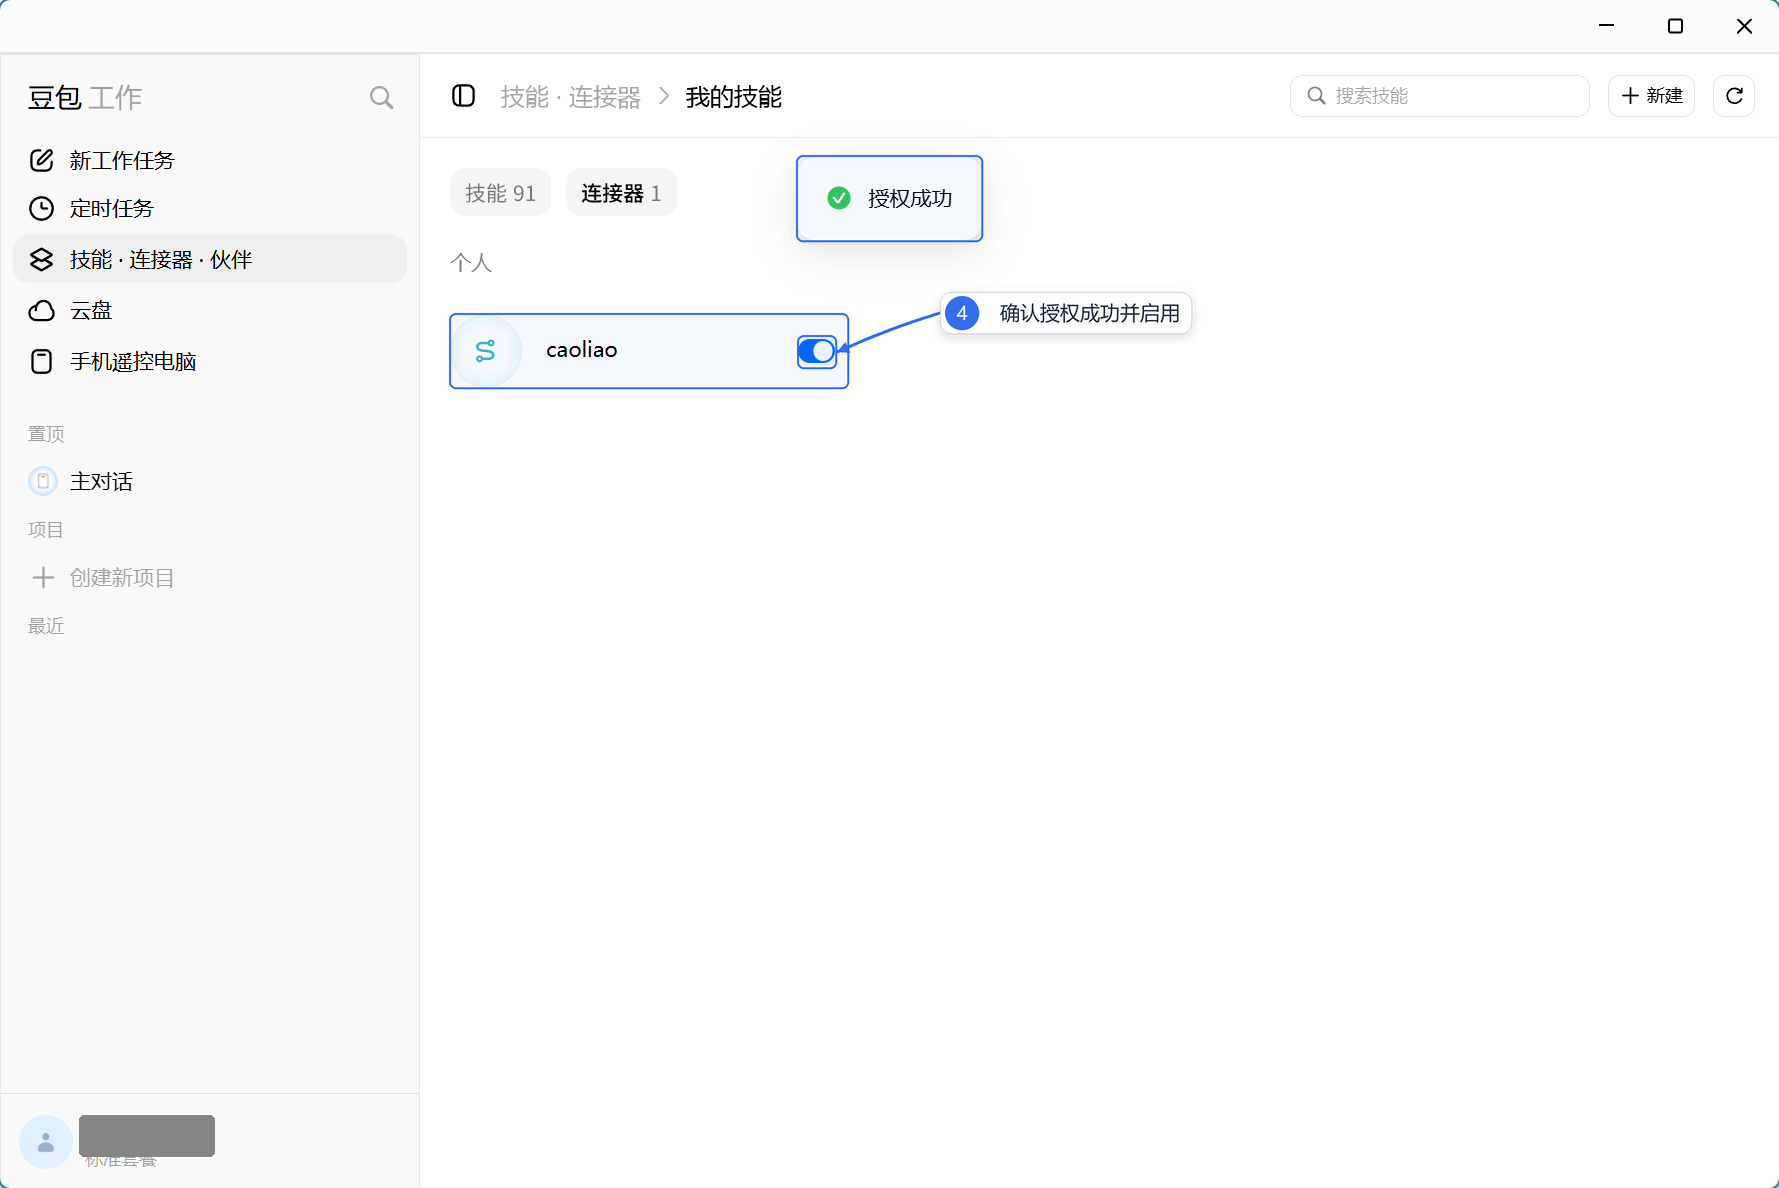Click the 我的技能 breadcrumb text
1779x1188 pixels.
coord(734,97)
